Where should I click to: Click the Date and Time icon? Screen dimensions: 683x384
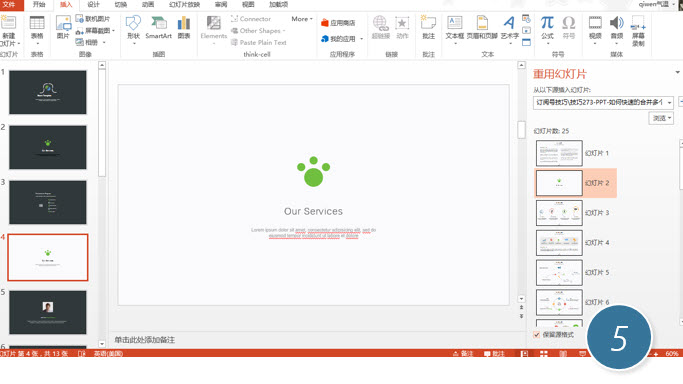[x=526, y=19]
